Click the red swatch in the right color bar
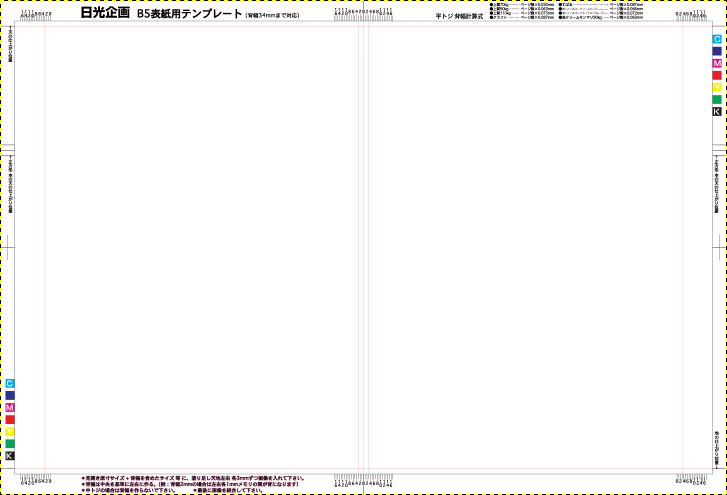 coord(717,75)
